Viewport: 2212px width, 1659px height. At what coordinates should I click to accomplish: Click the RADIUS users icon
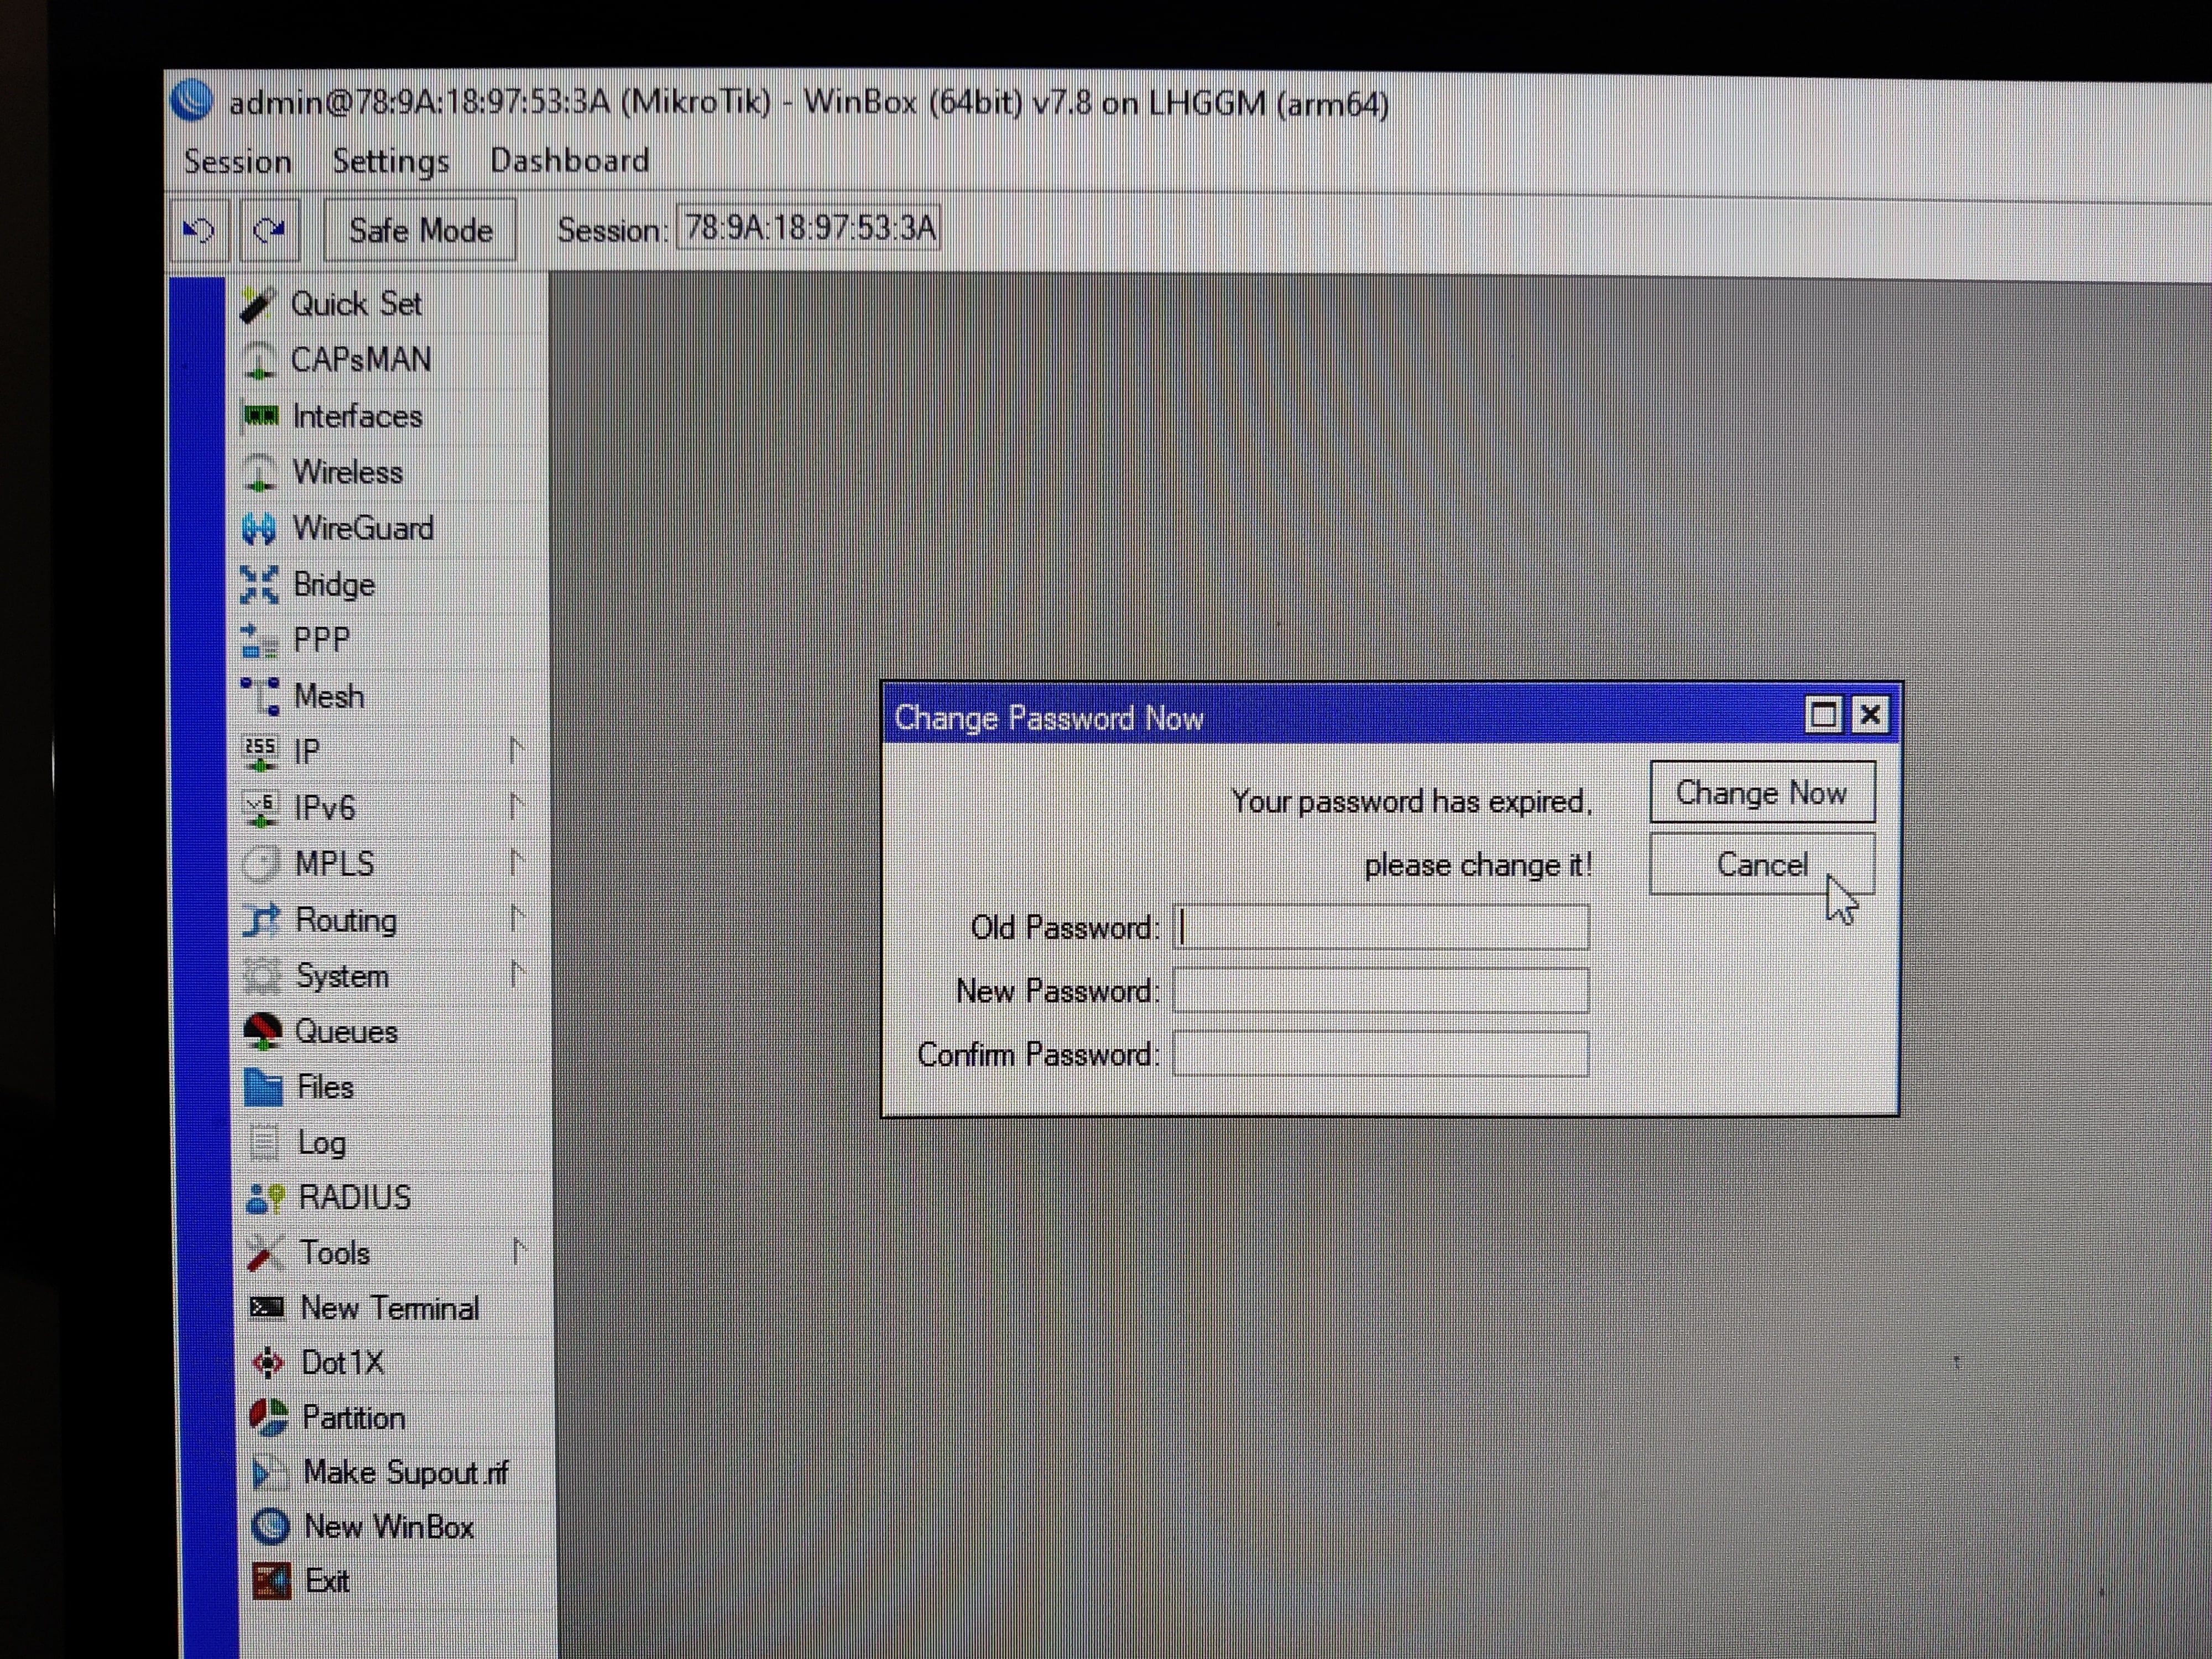point(265,1197)
